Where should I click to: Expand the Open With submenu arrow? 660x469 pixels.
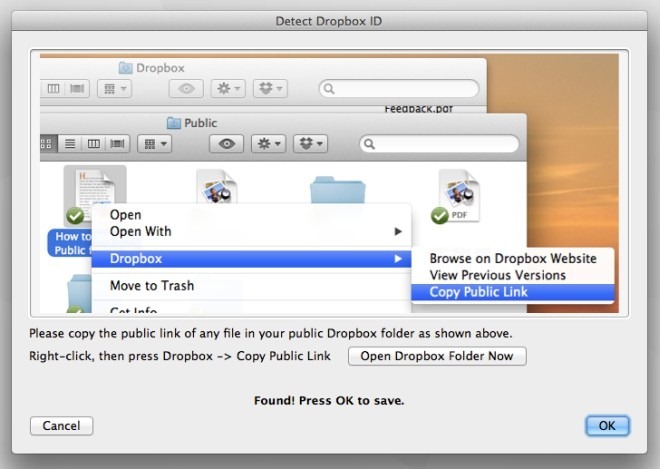click(398, 232)
